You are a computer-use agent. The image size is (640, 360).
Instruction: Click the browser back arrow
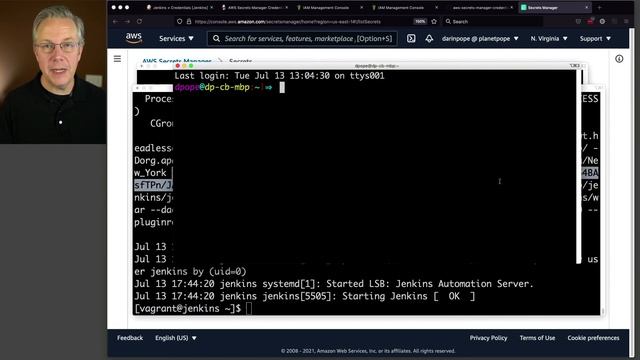(116, 21)
